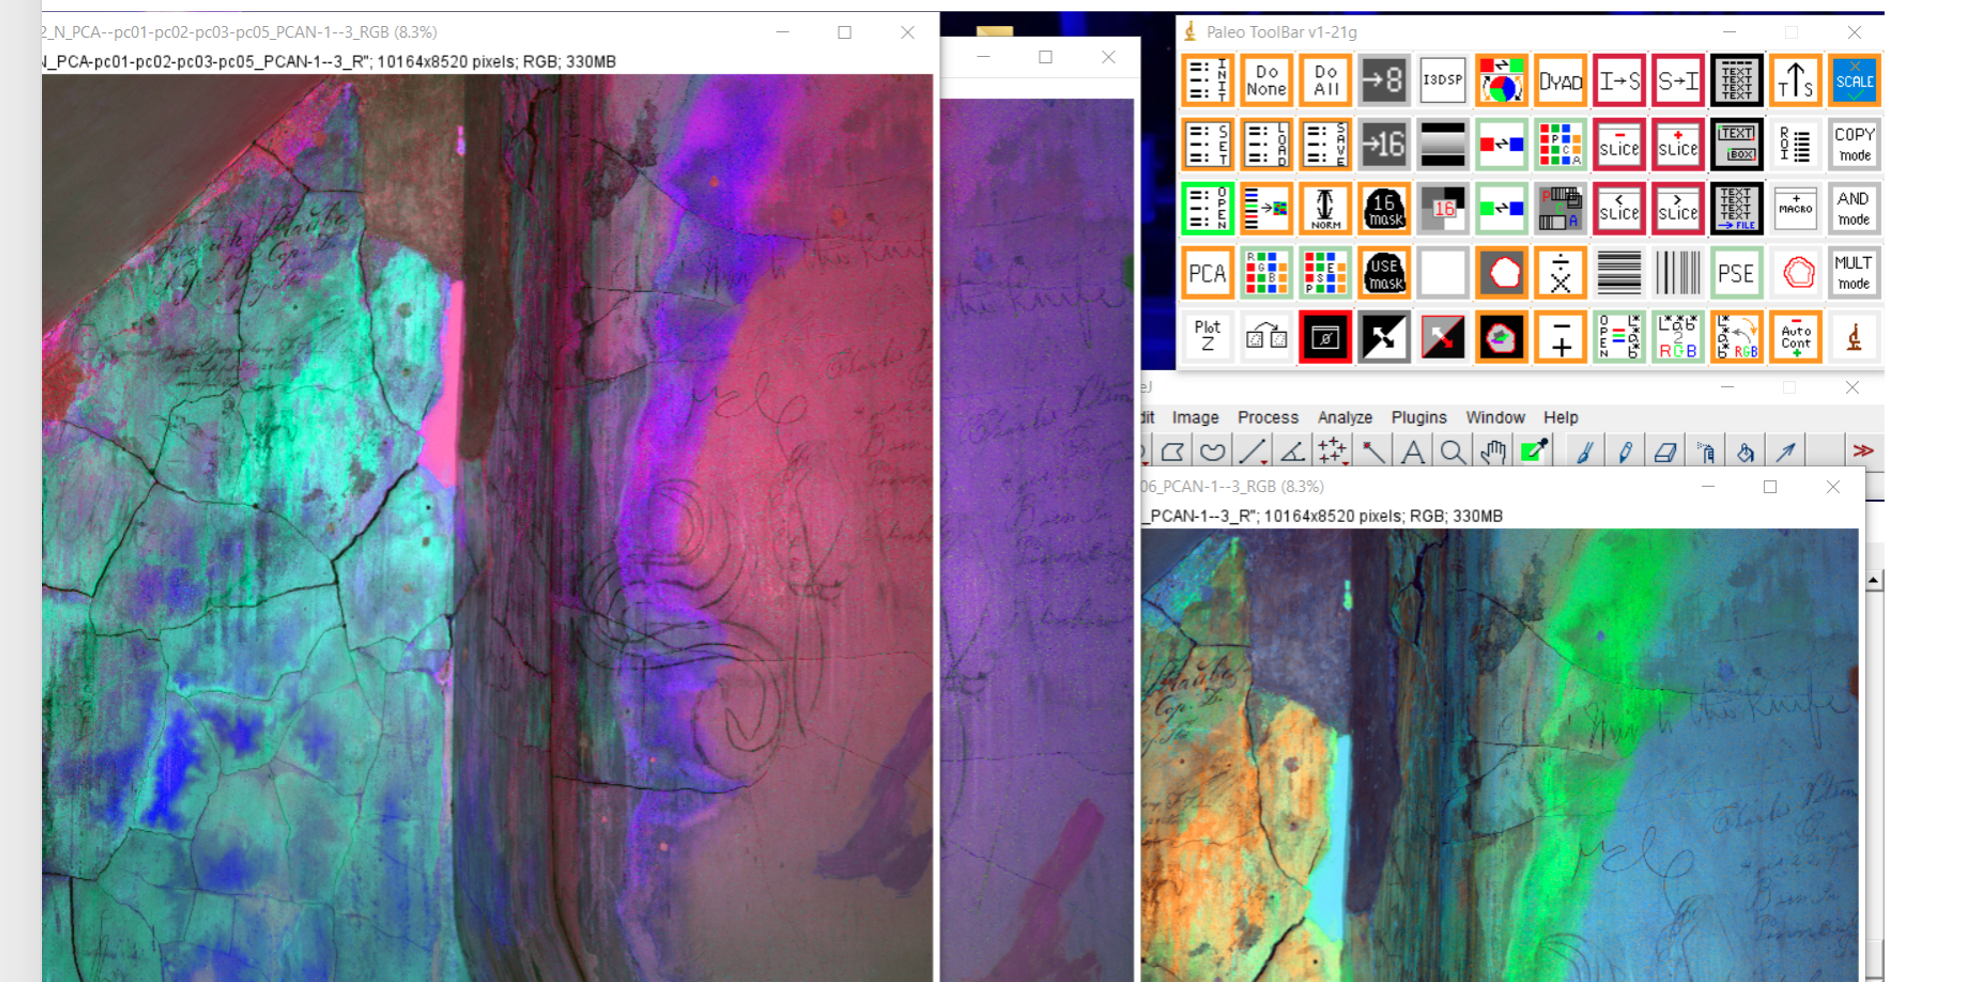Open the multi-point tool with dropdown marker
The image size is (1968, 982).
1332,452
